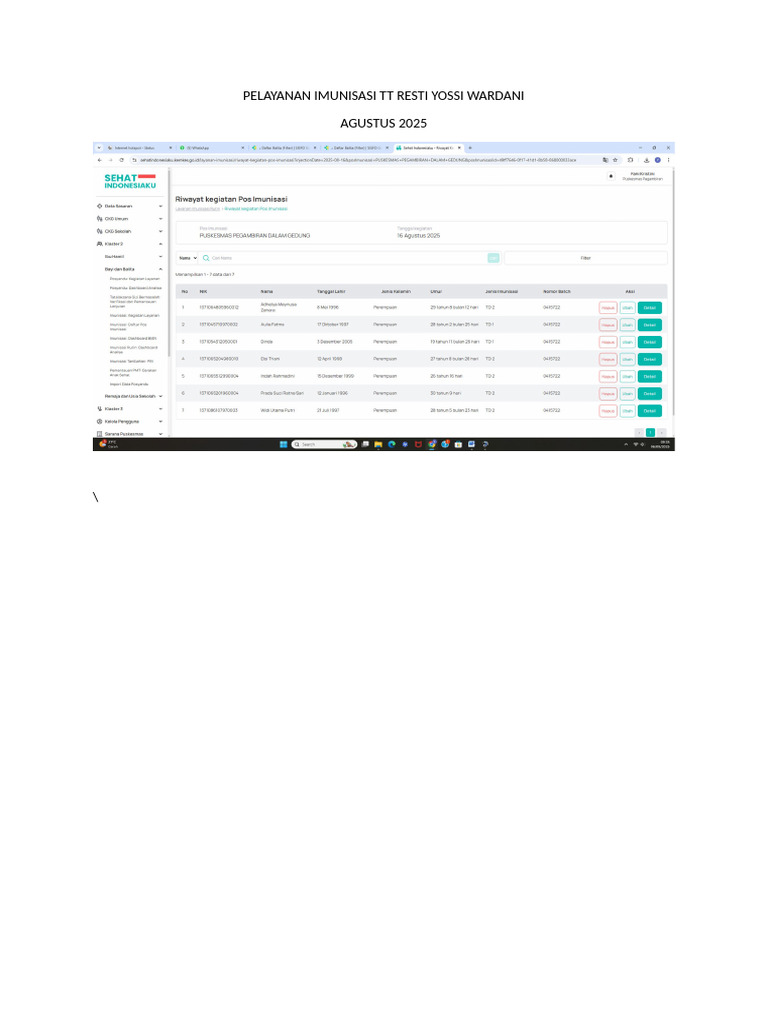The height and width of the screenshot is (1024, 768).
Task: Click the Sehat IndonesiaKu logo
Action: [130, 181]
